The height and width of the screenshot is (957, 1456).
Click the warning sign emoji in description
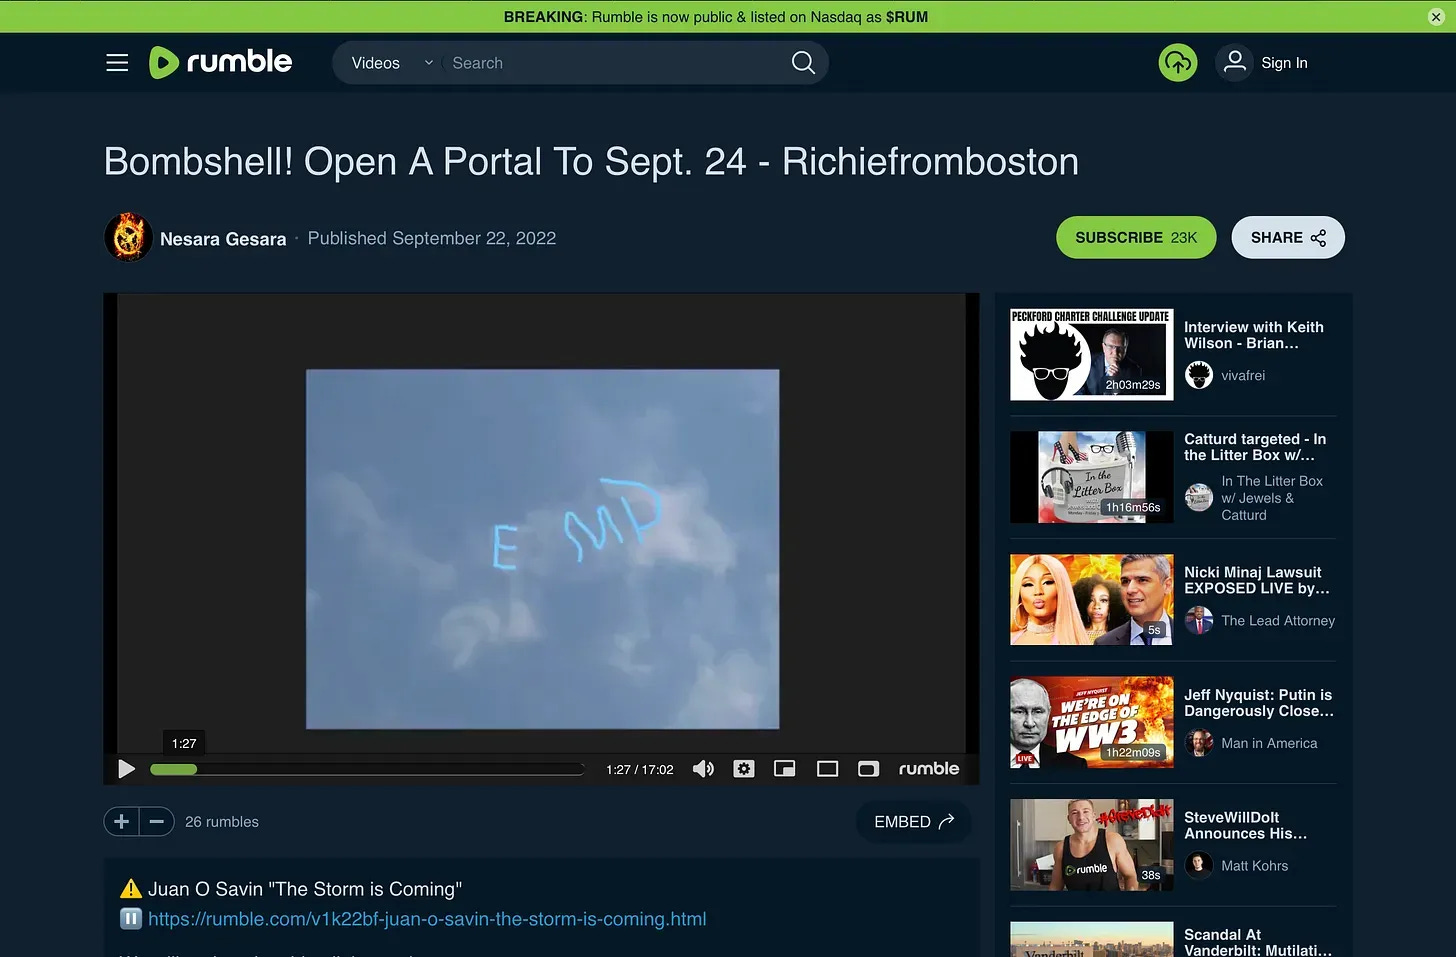tap(131, 889)
